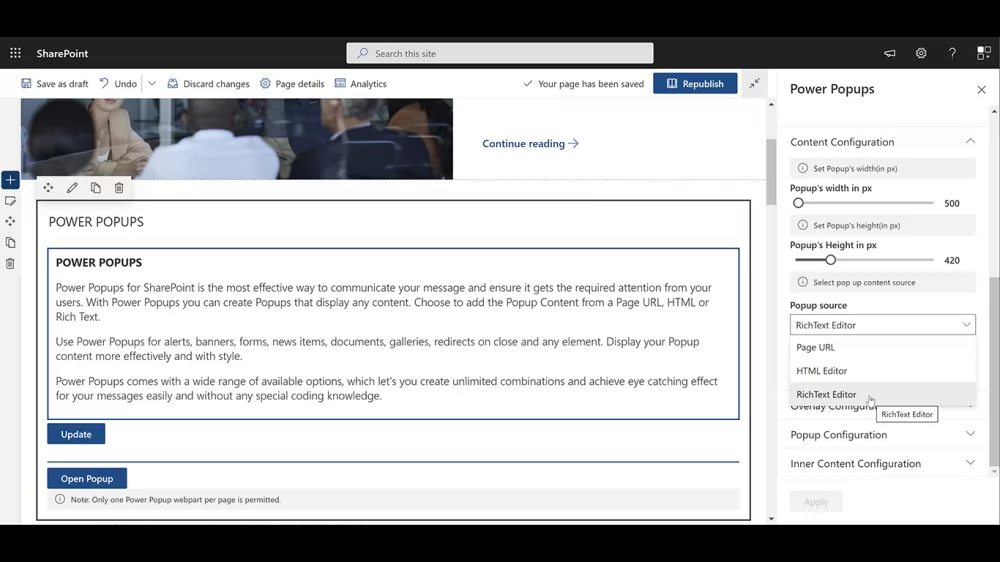The height and width of the screenshot is (562, 1000).
Task: Click the POWER POPUPS web part title
Action: tap(96, 222)
